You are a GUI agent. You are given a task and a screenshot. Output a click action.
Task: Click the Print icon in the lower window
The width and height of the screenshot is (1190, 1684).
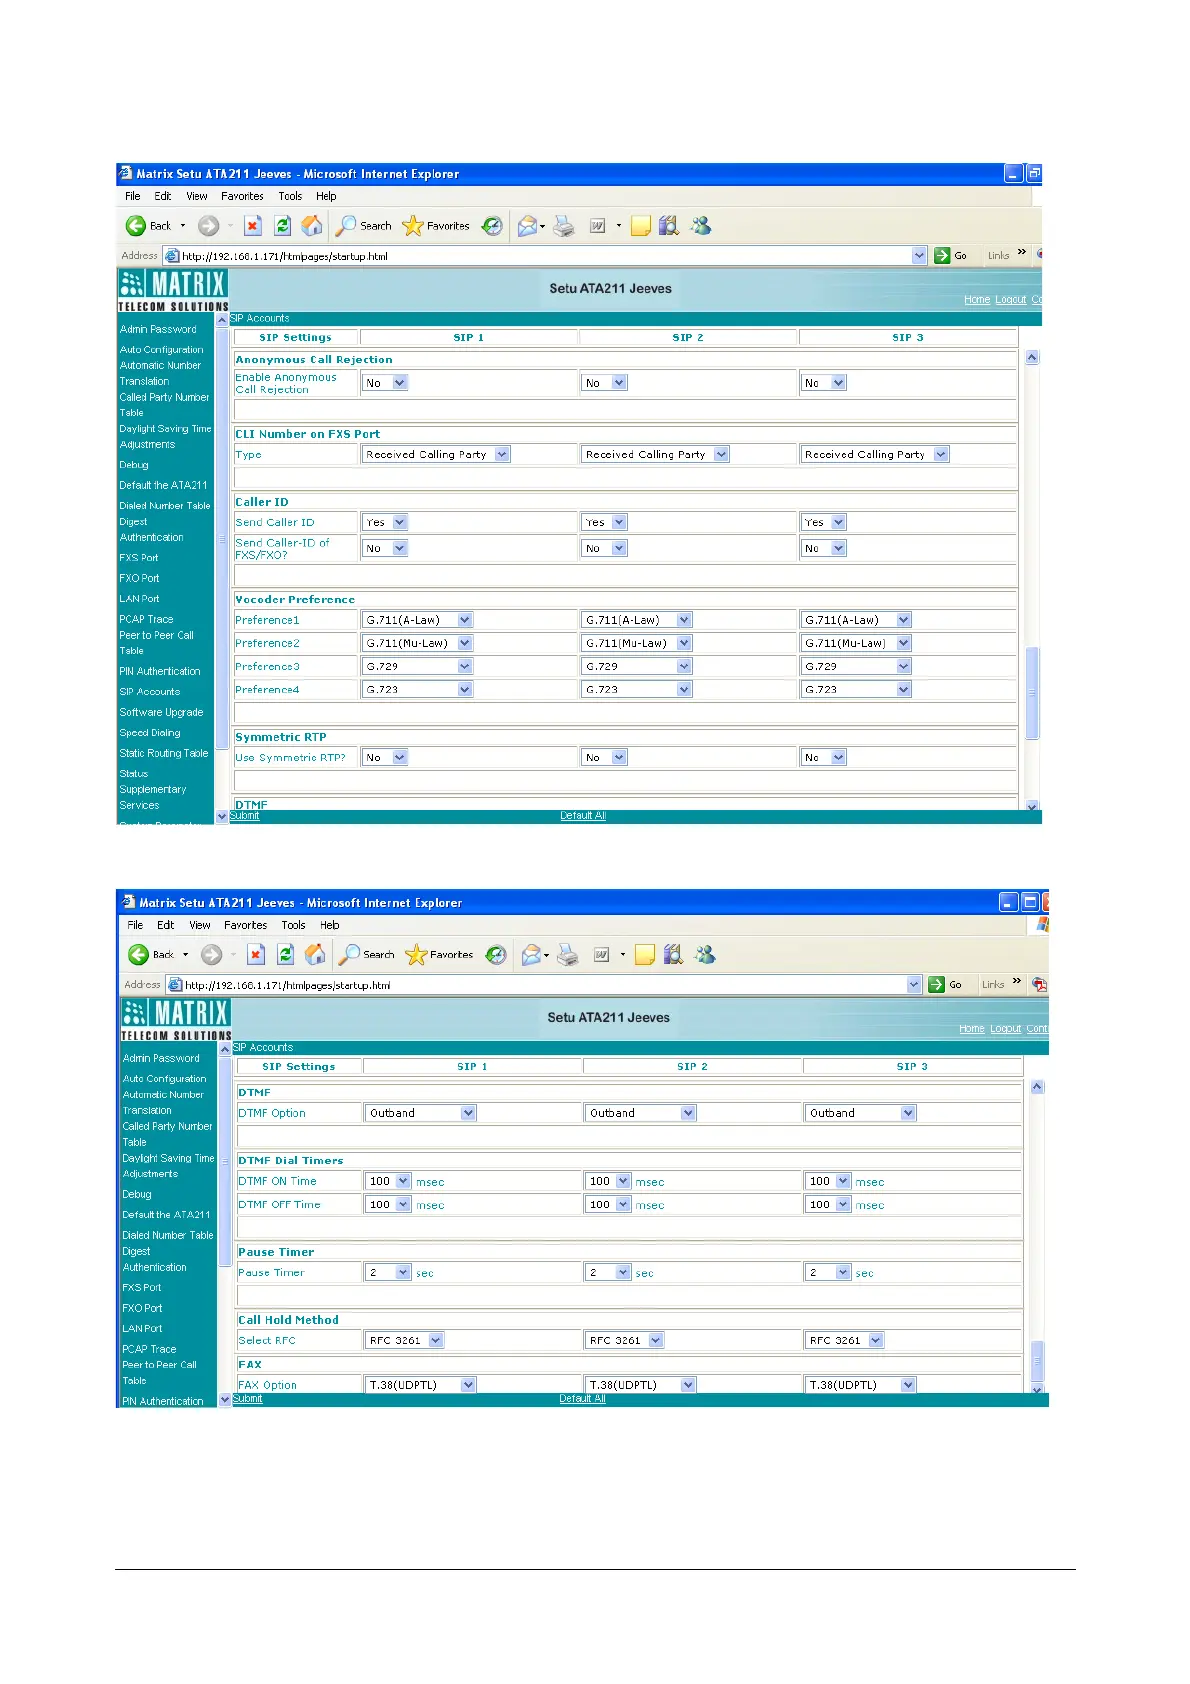(x=568, y=955)
